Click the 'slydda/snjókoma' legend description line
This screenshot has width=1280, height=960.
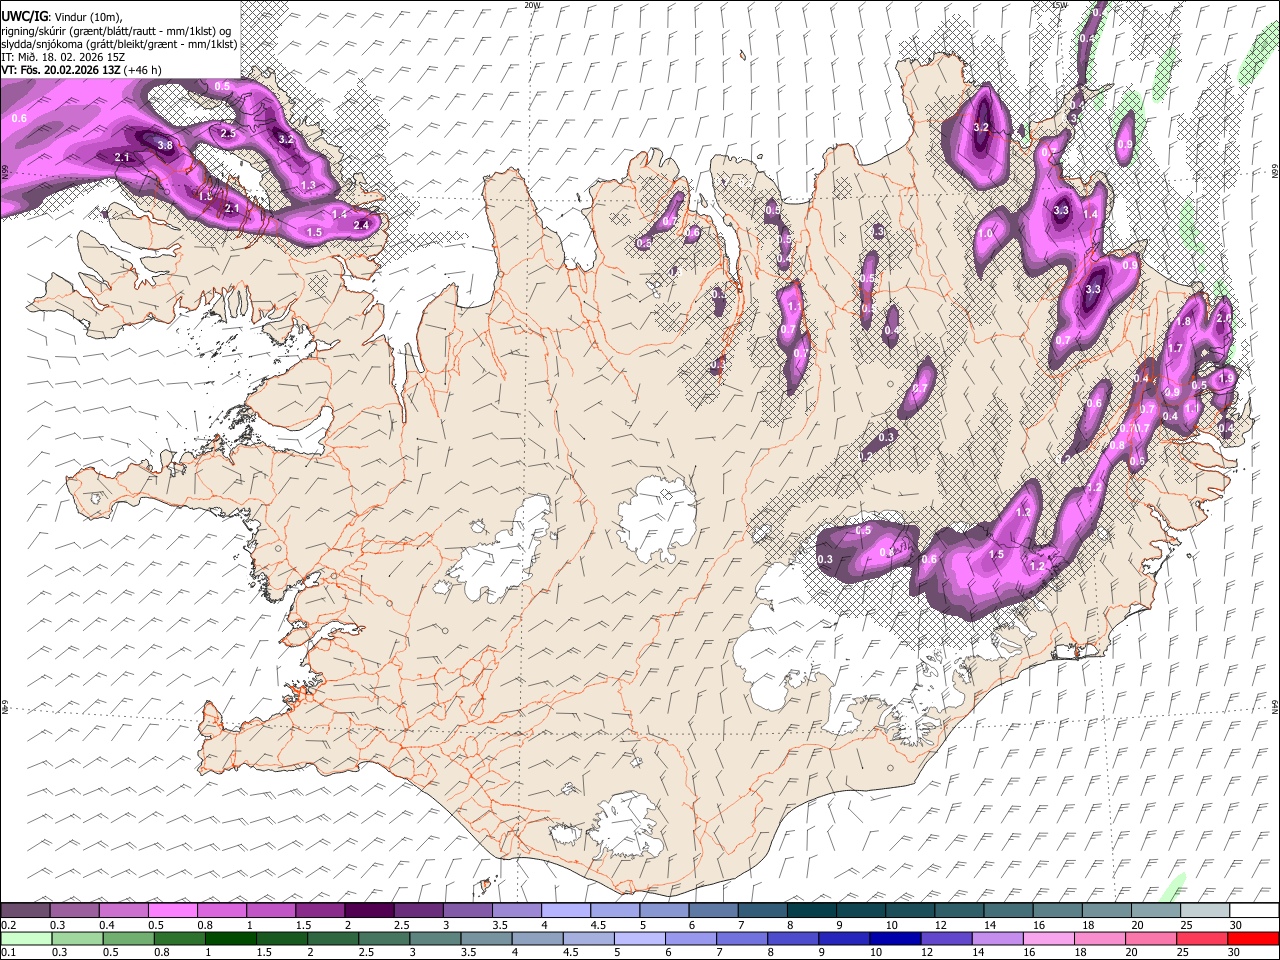click(119, 44)
